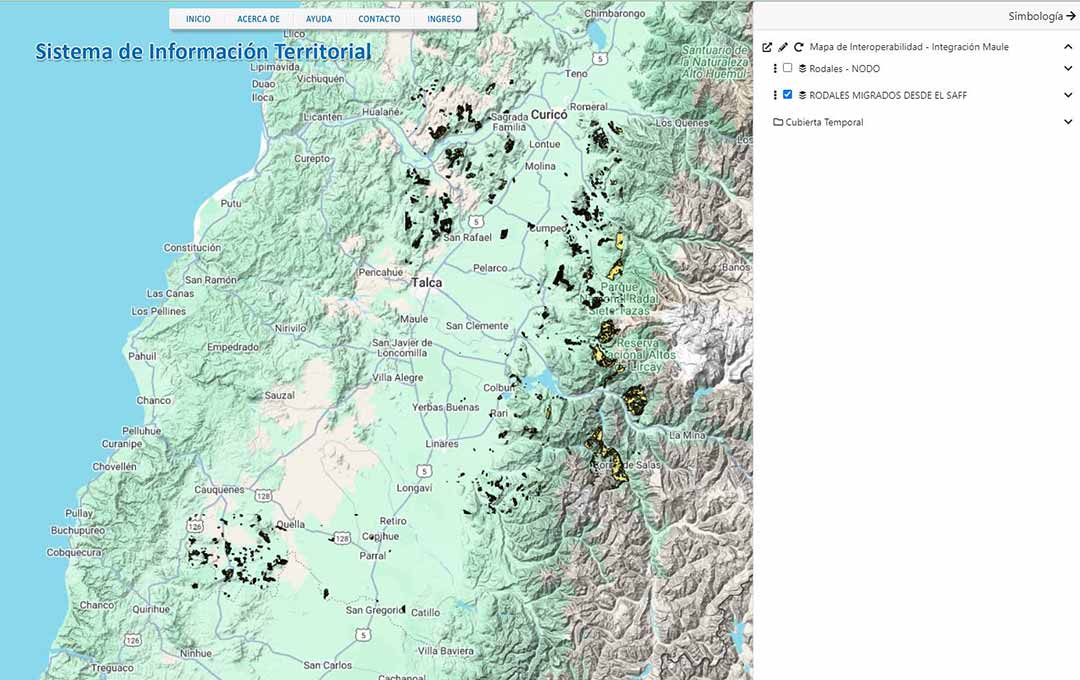Expand the Rodales - NODO layer details
Viewport: 1080px width, 680px height.
[1068, 68]
